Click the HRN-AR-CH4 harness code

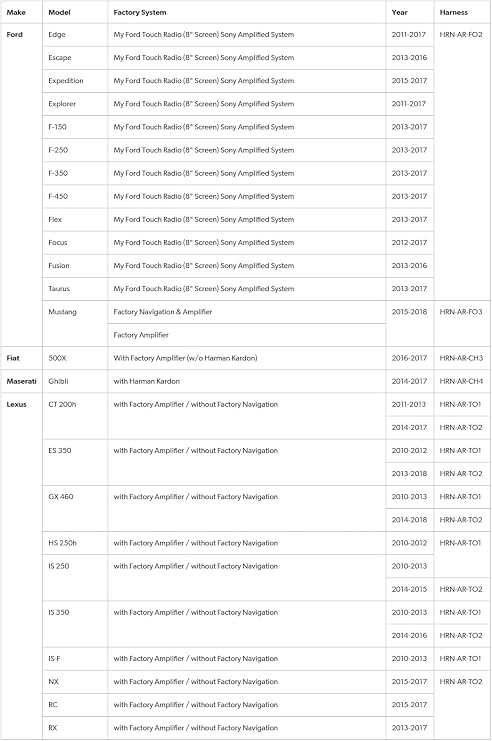(461, 381)
